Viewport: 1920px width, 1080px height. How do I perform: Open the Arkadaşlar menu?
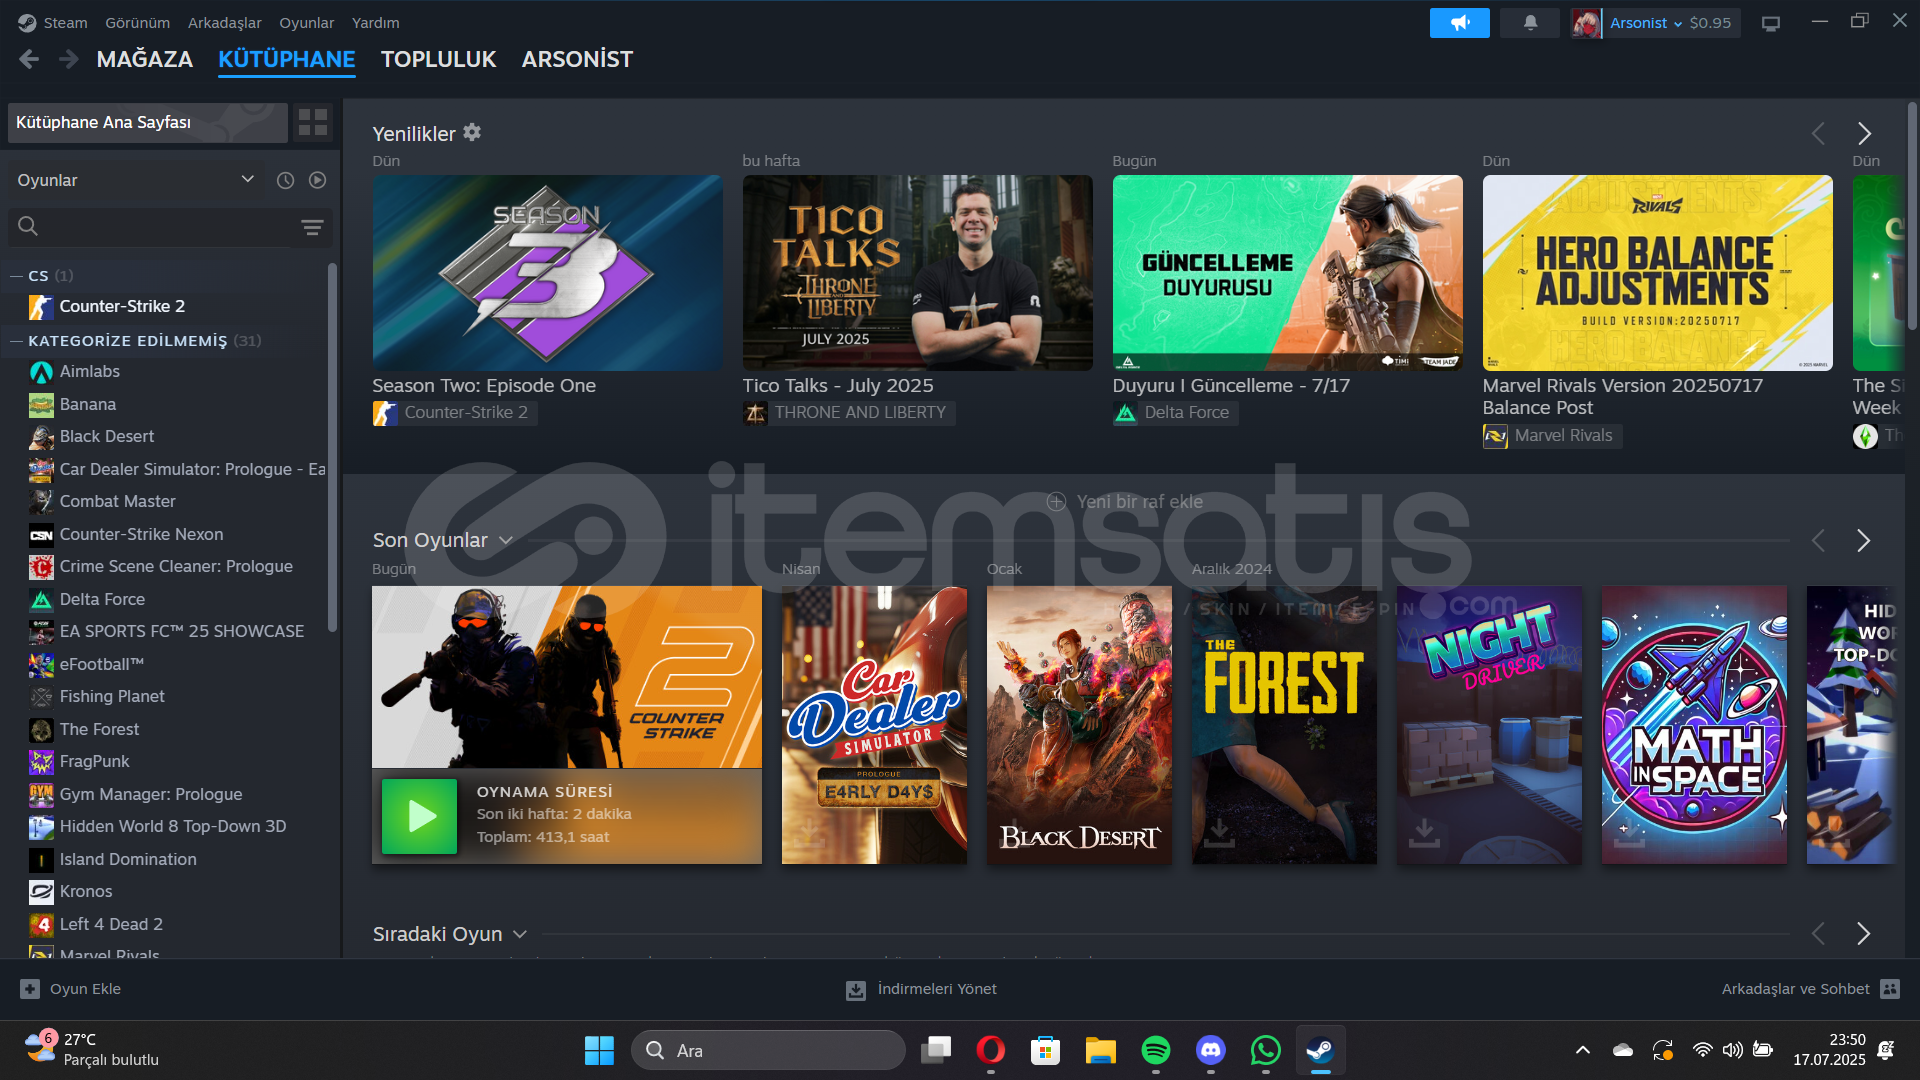[x=224, y=22]
